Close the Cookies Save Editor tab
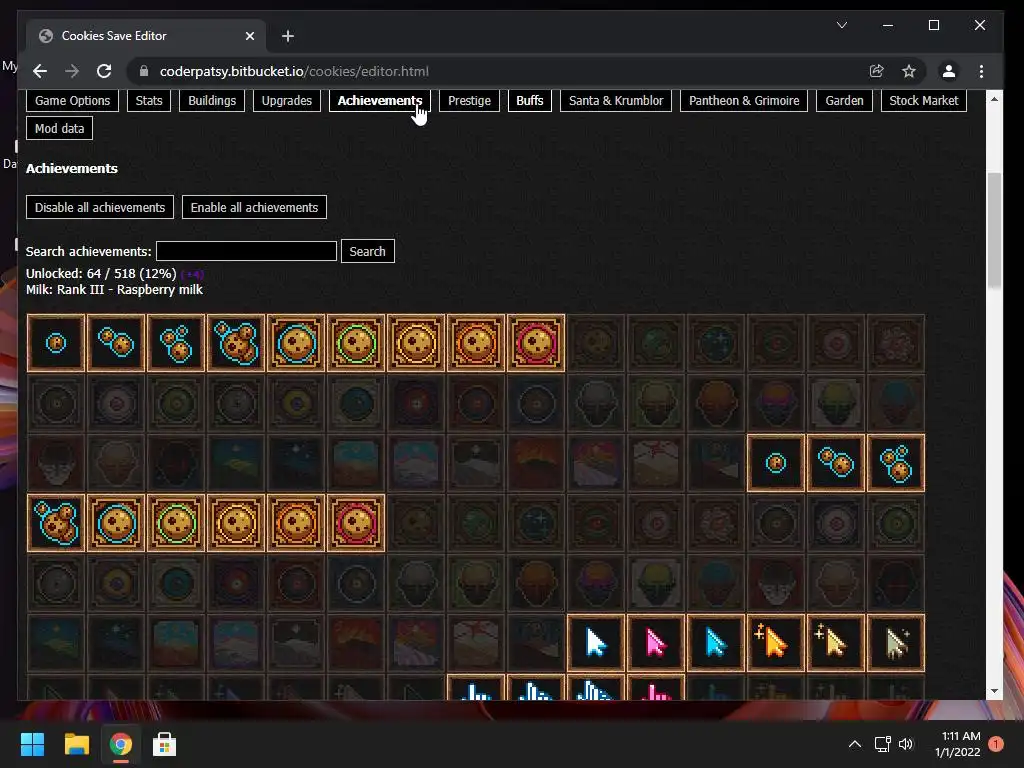Viewport: 1024px width, 768px height. [249, 36]
